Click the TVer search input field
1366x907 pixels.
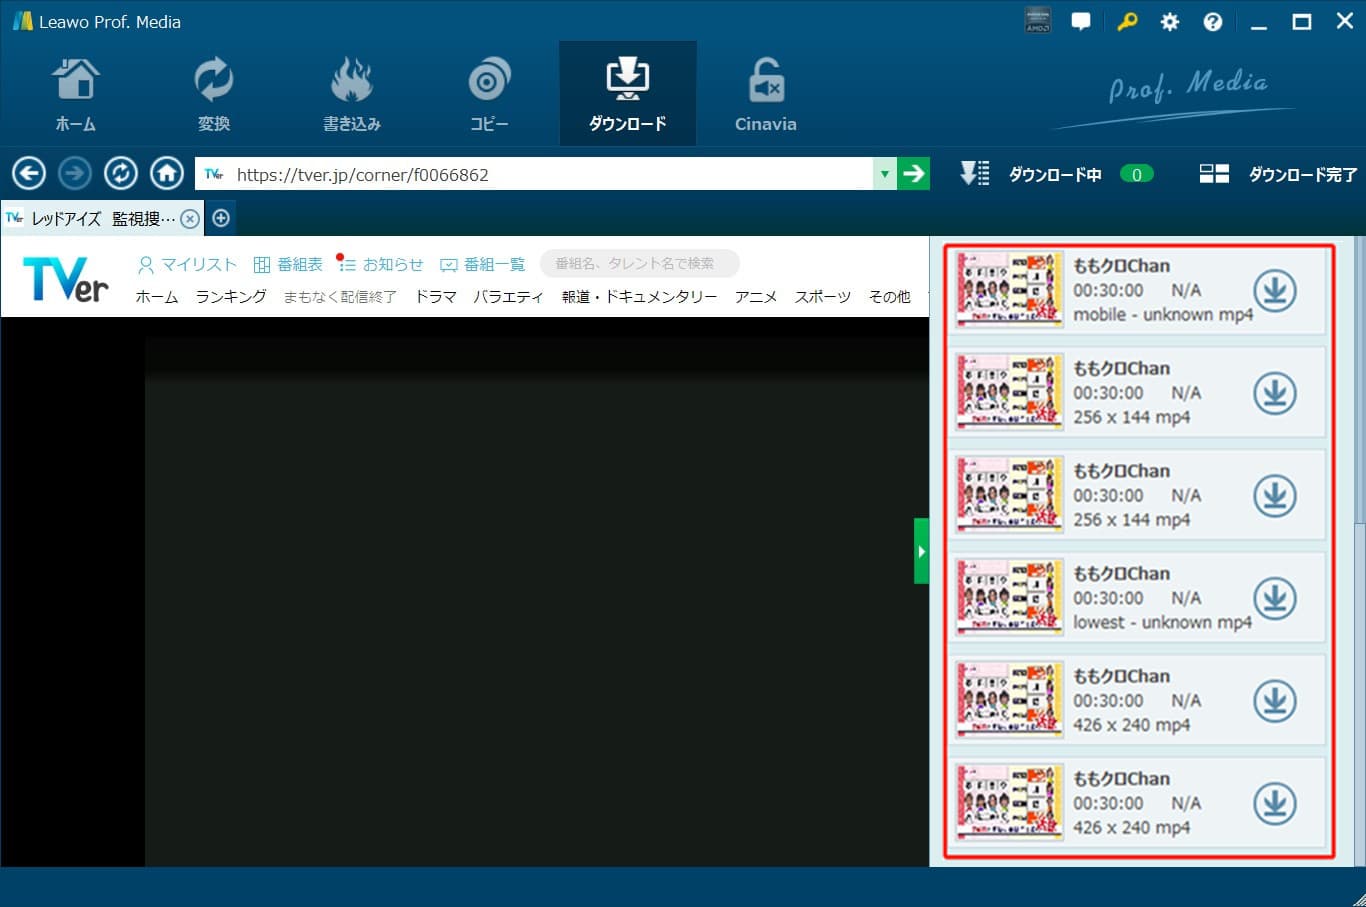point(639,263)
